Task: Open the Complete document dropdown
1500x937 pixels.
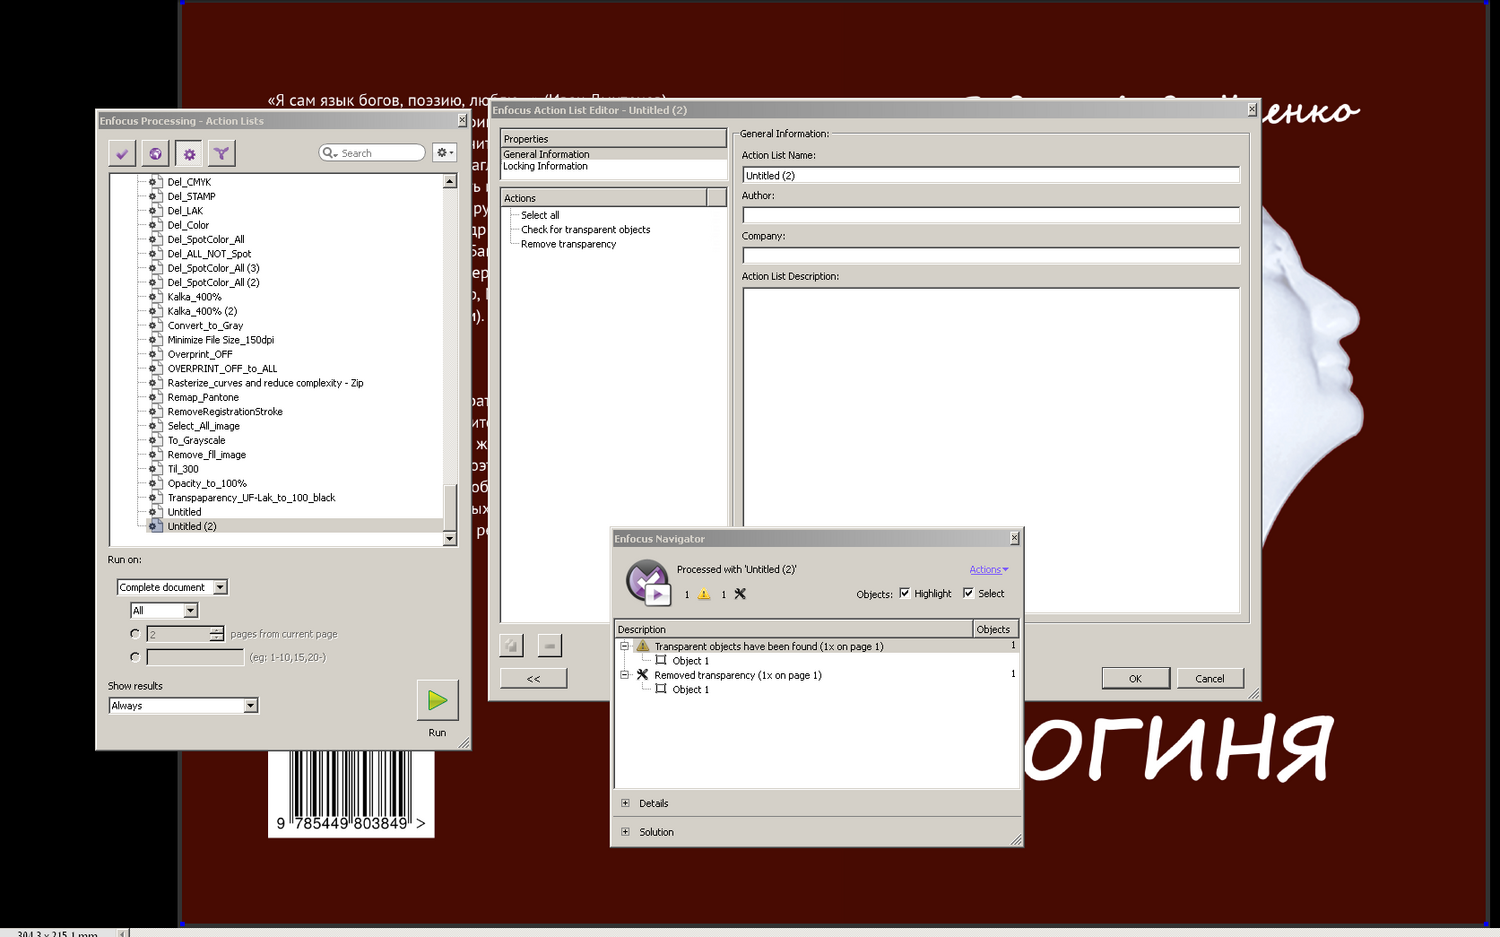Action: (172, 587)
